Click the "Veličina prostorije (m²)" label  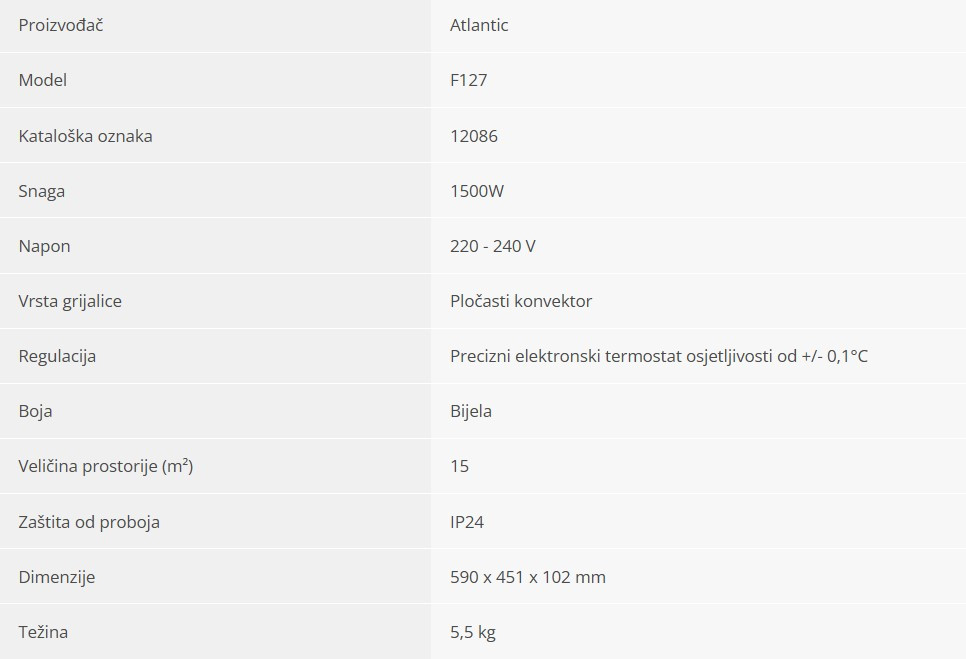[x=106, y=466]
